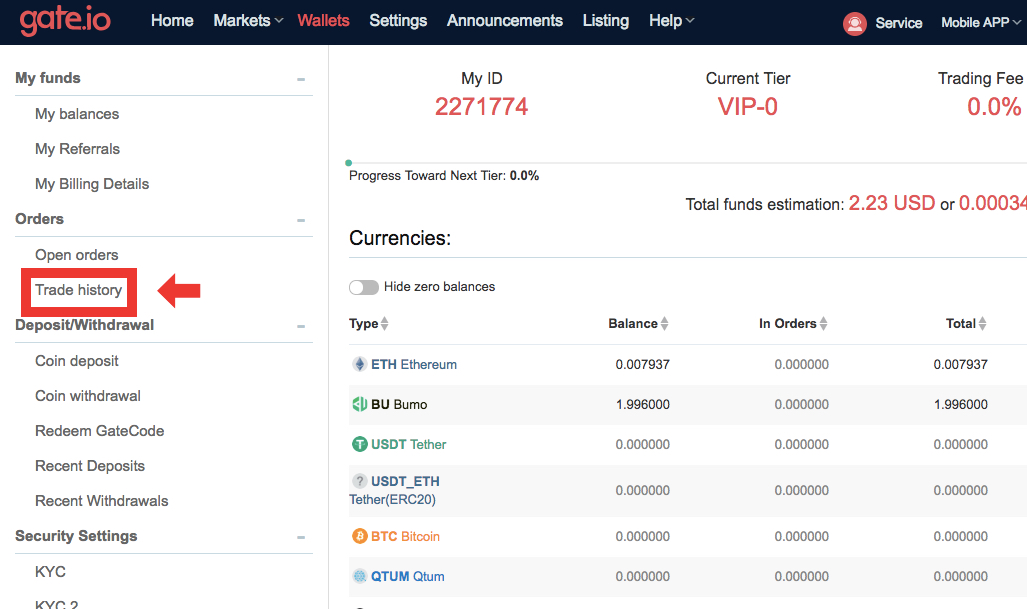Collapse the My funds section

click(301, 79)
